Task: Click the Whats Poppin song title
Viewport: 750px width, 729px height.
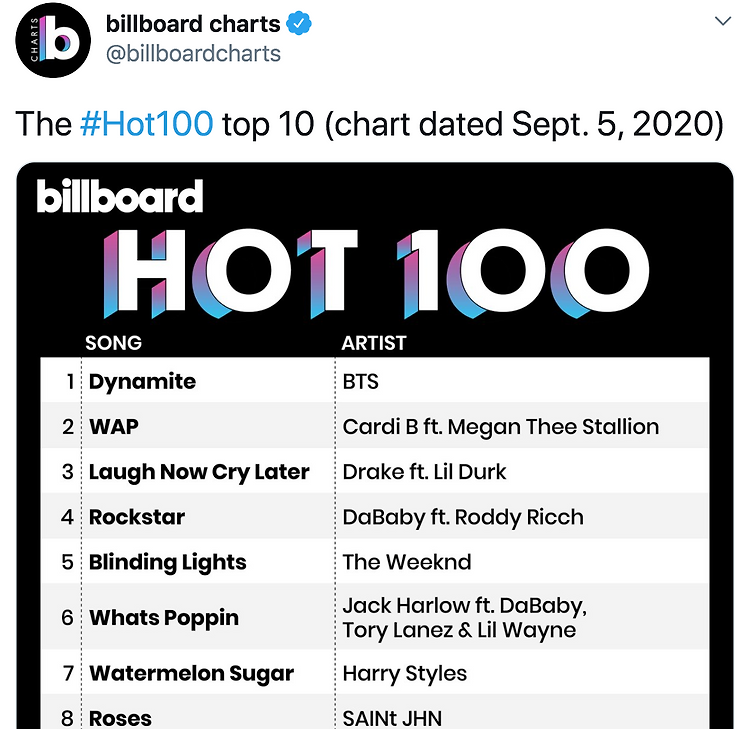Action: [x=164, y=618]
